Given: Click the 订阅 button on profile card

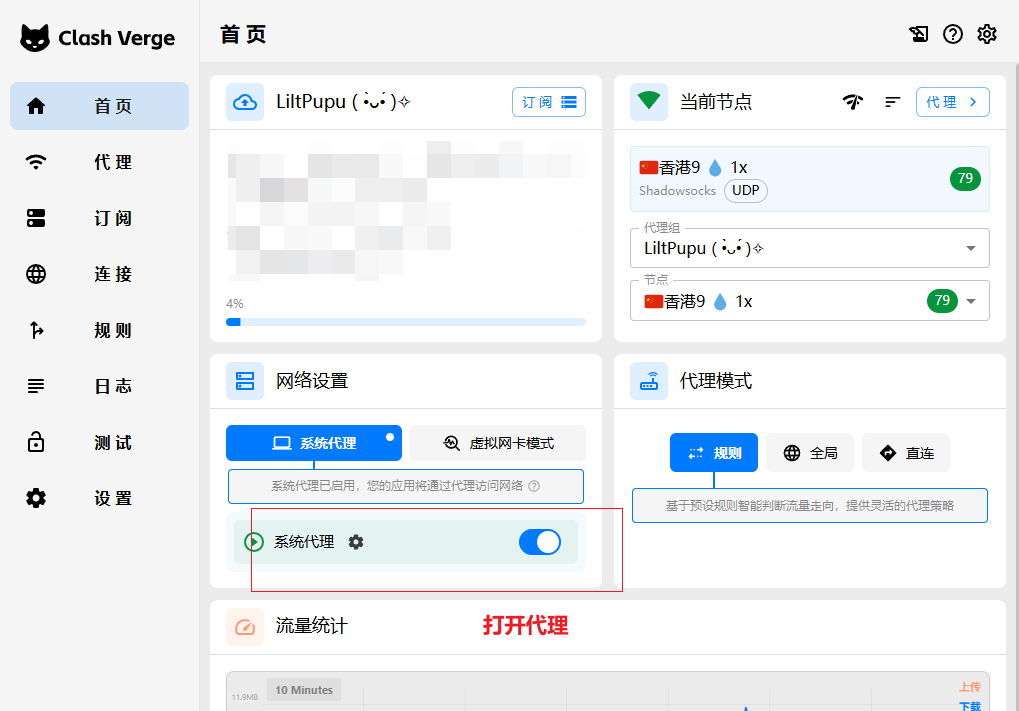Looking at the screenshot, I should click(x=548, y=102).
